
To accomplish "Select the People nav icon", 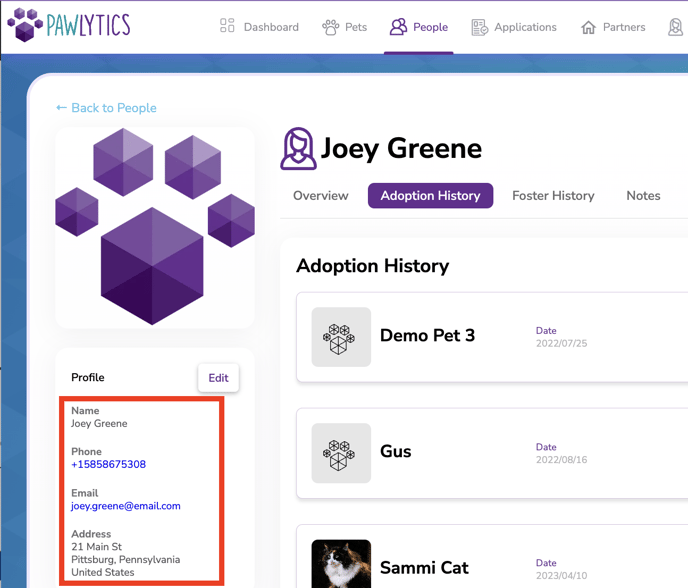I will click(x=399, y=27).
